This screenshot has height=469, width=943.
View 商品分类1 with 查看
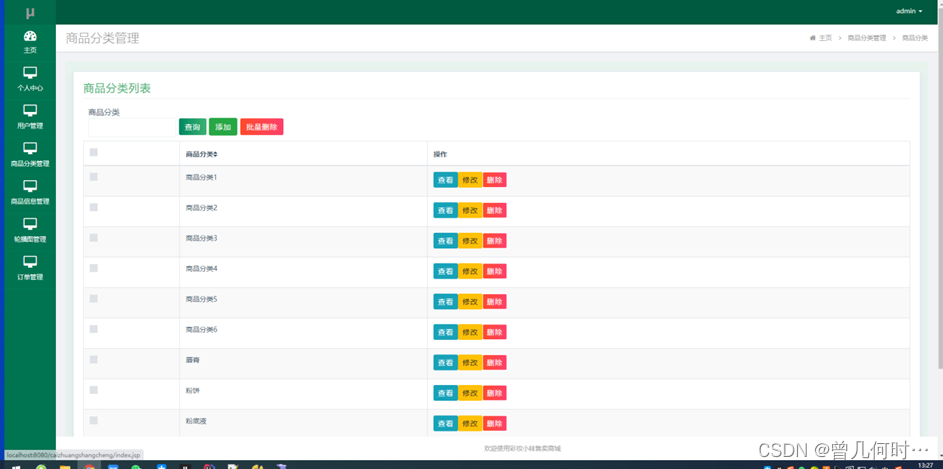[x=445, y=180]
